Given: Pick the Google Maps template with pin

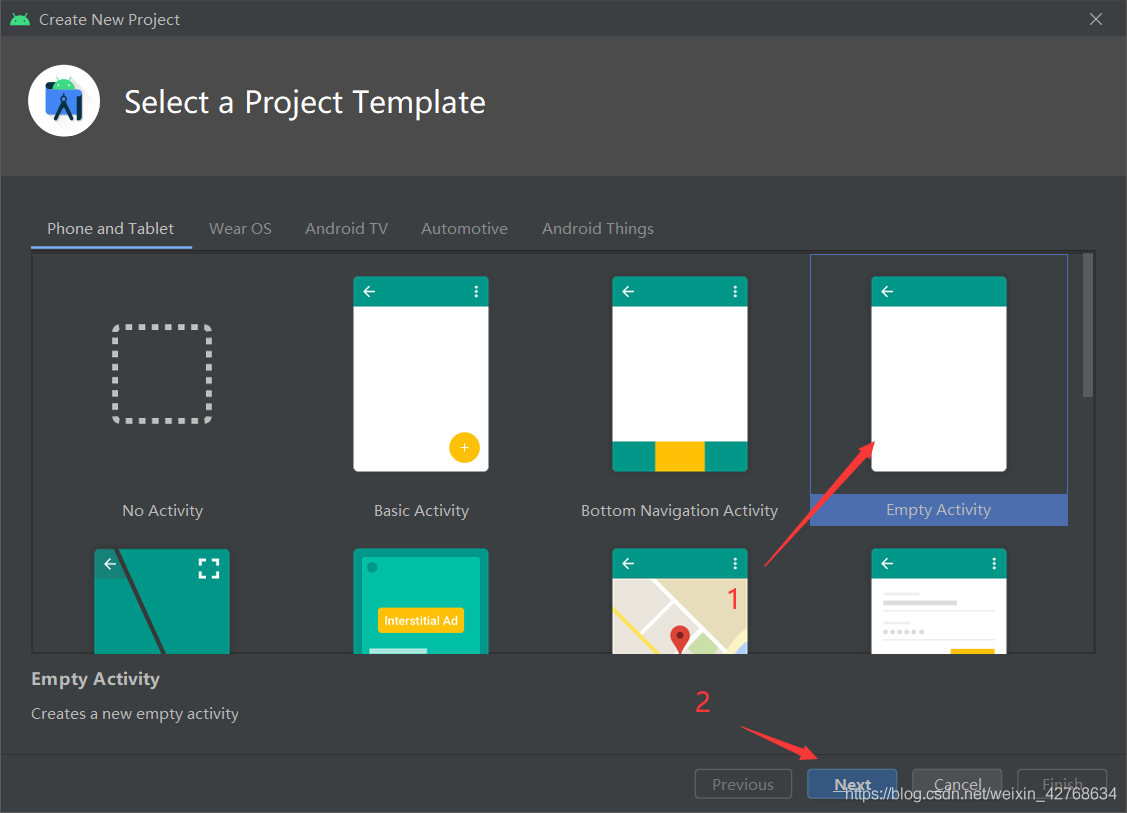Looking at the screenshot, I should coord(679,601).
